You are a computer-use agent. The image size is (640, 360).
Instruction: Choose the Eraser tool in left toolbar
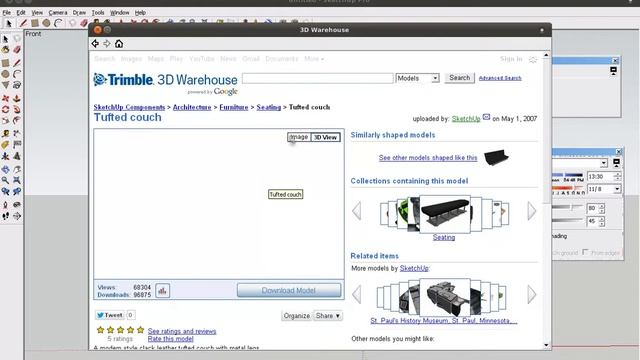click(17, 50)
